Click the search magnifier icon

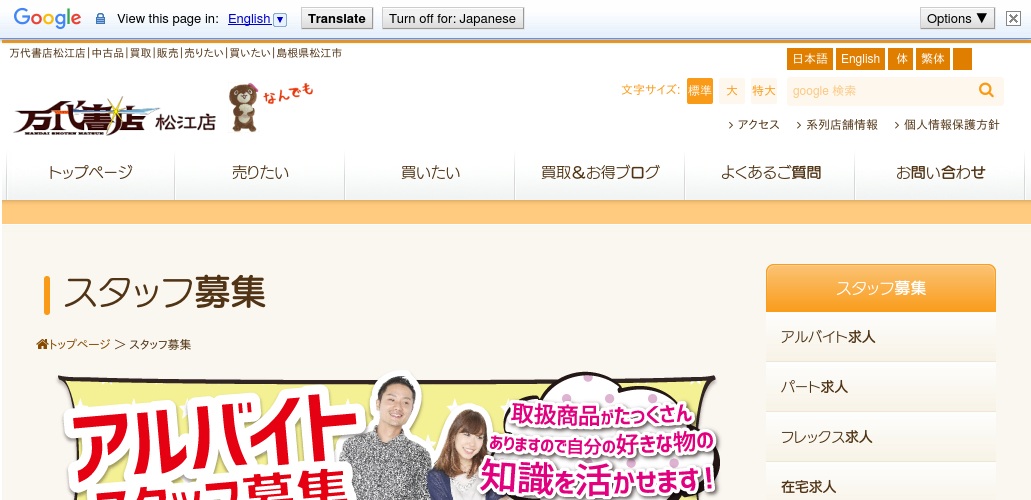tap(986, 91)
